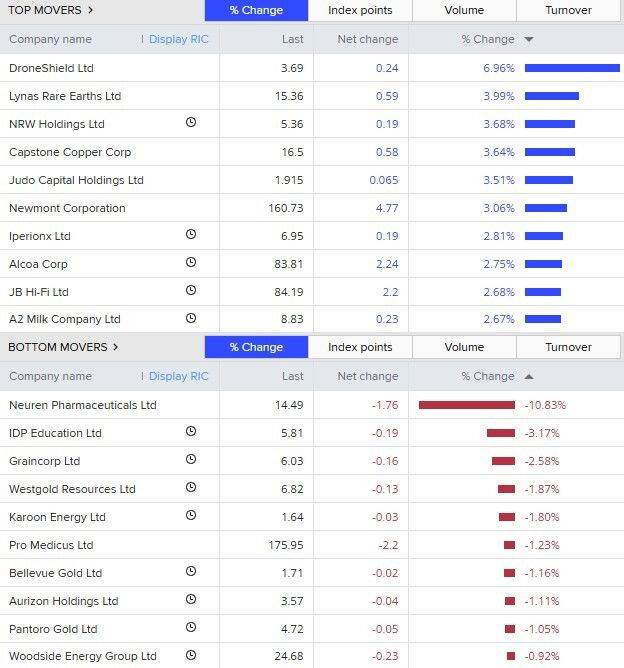Select the Volume tab in Bottom Movers

click(464, 347)
